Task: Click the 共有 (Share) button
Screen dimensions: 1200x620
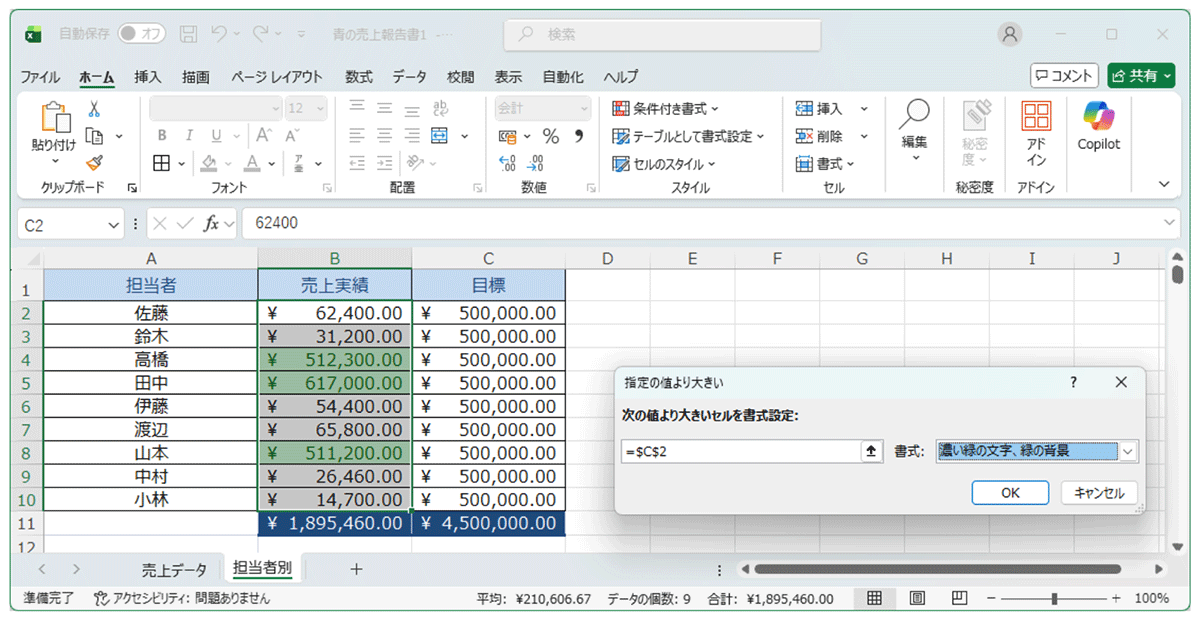Action: [1140, 76]
